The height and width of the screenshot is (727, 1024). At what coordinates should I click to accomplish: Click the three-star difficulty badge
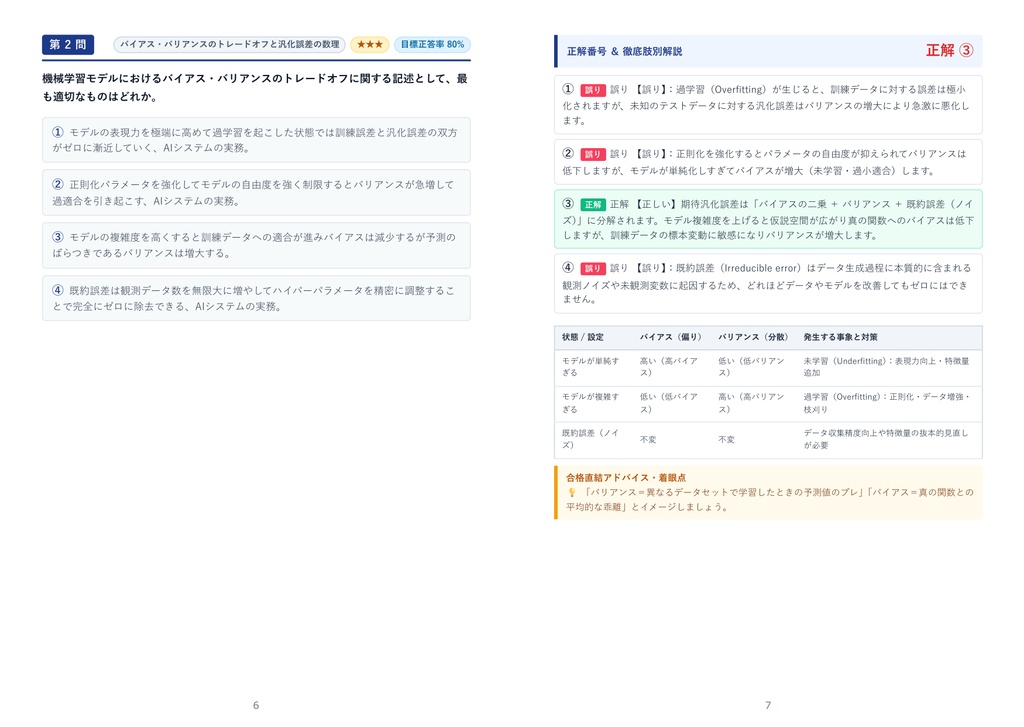click(x=370, y=44)
